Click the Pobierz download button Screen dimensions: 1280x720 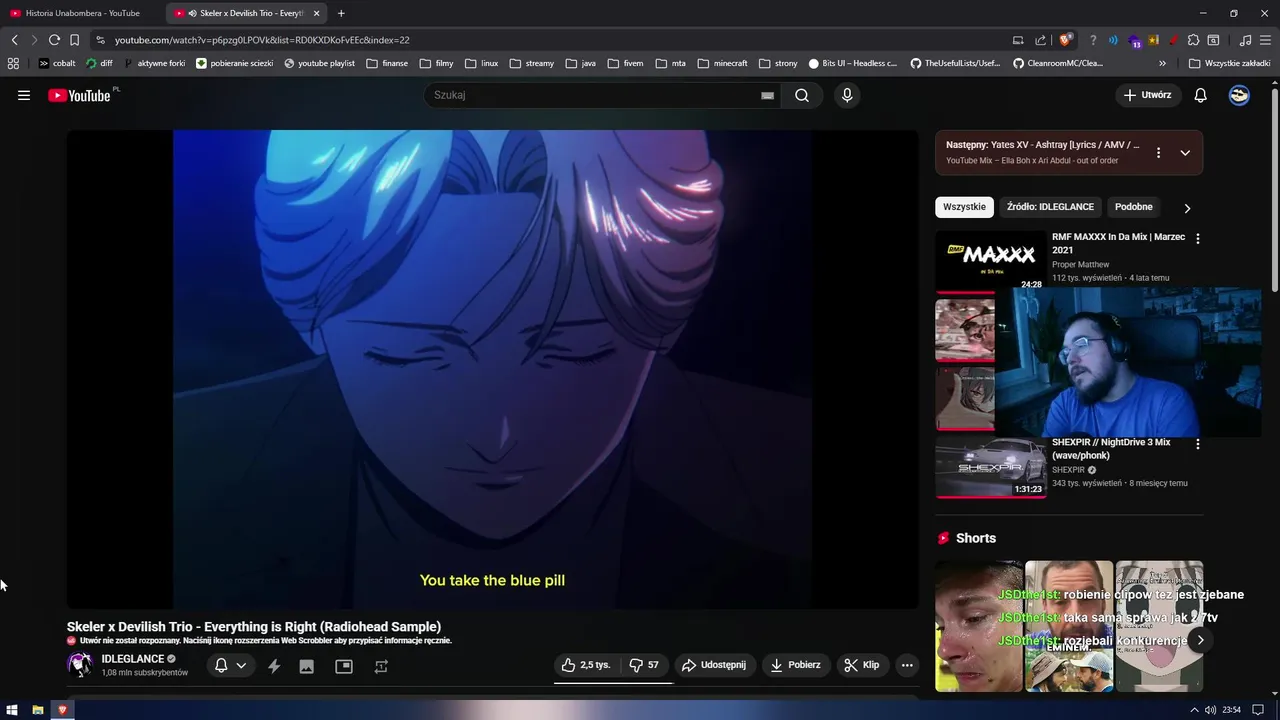tap(795, 665)
